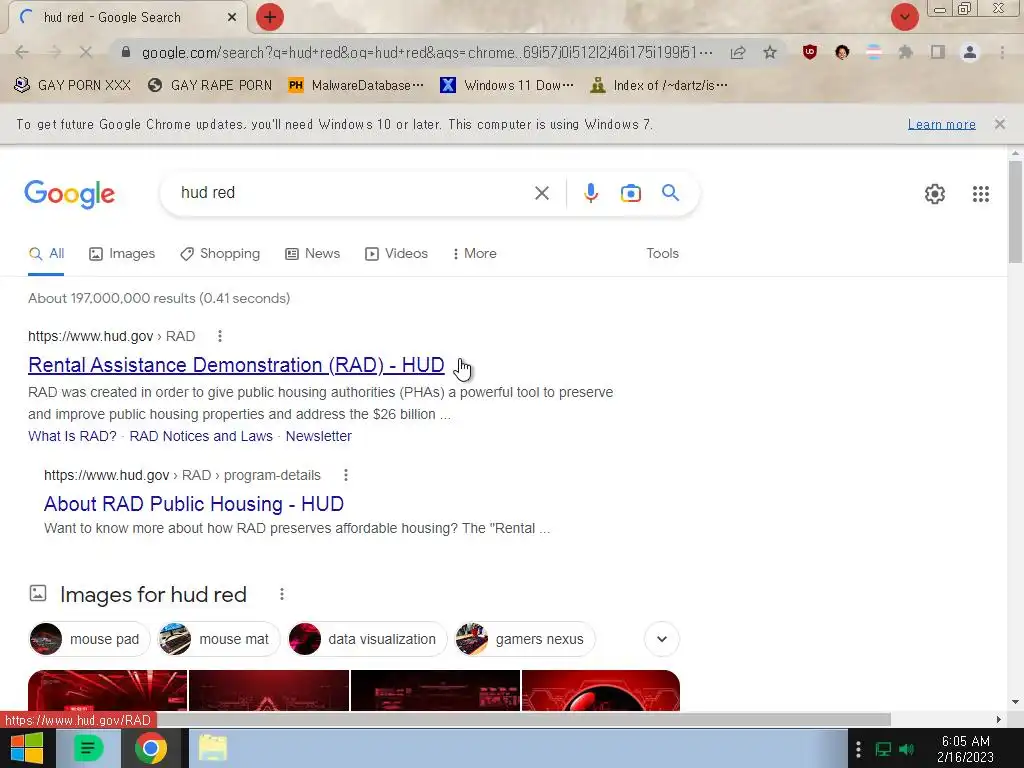
Task: Open the tab search dropdown arrow
Action: coord(905,17)
